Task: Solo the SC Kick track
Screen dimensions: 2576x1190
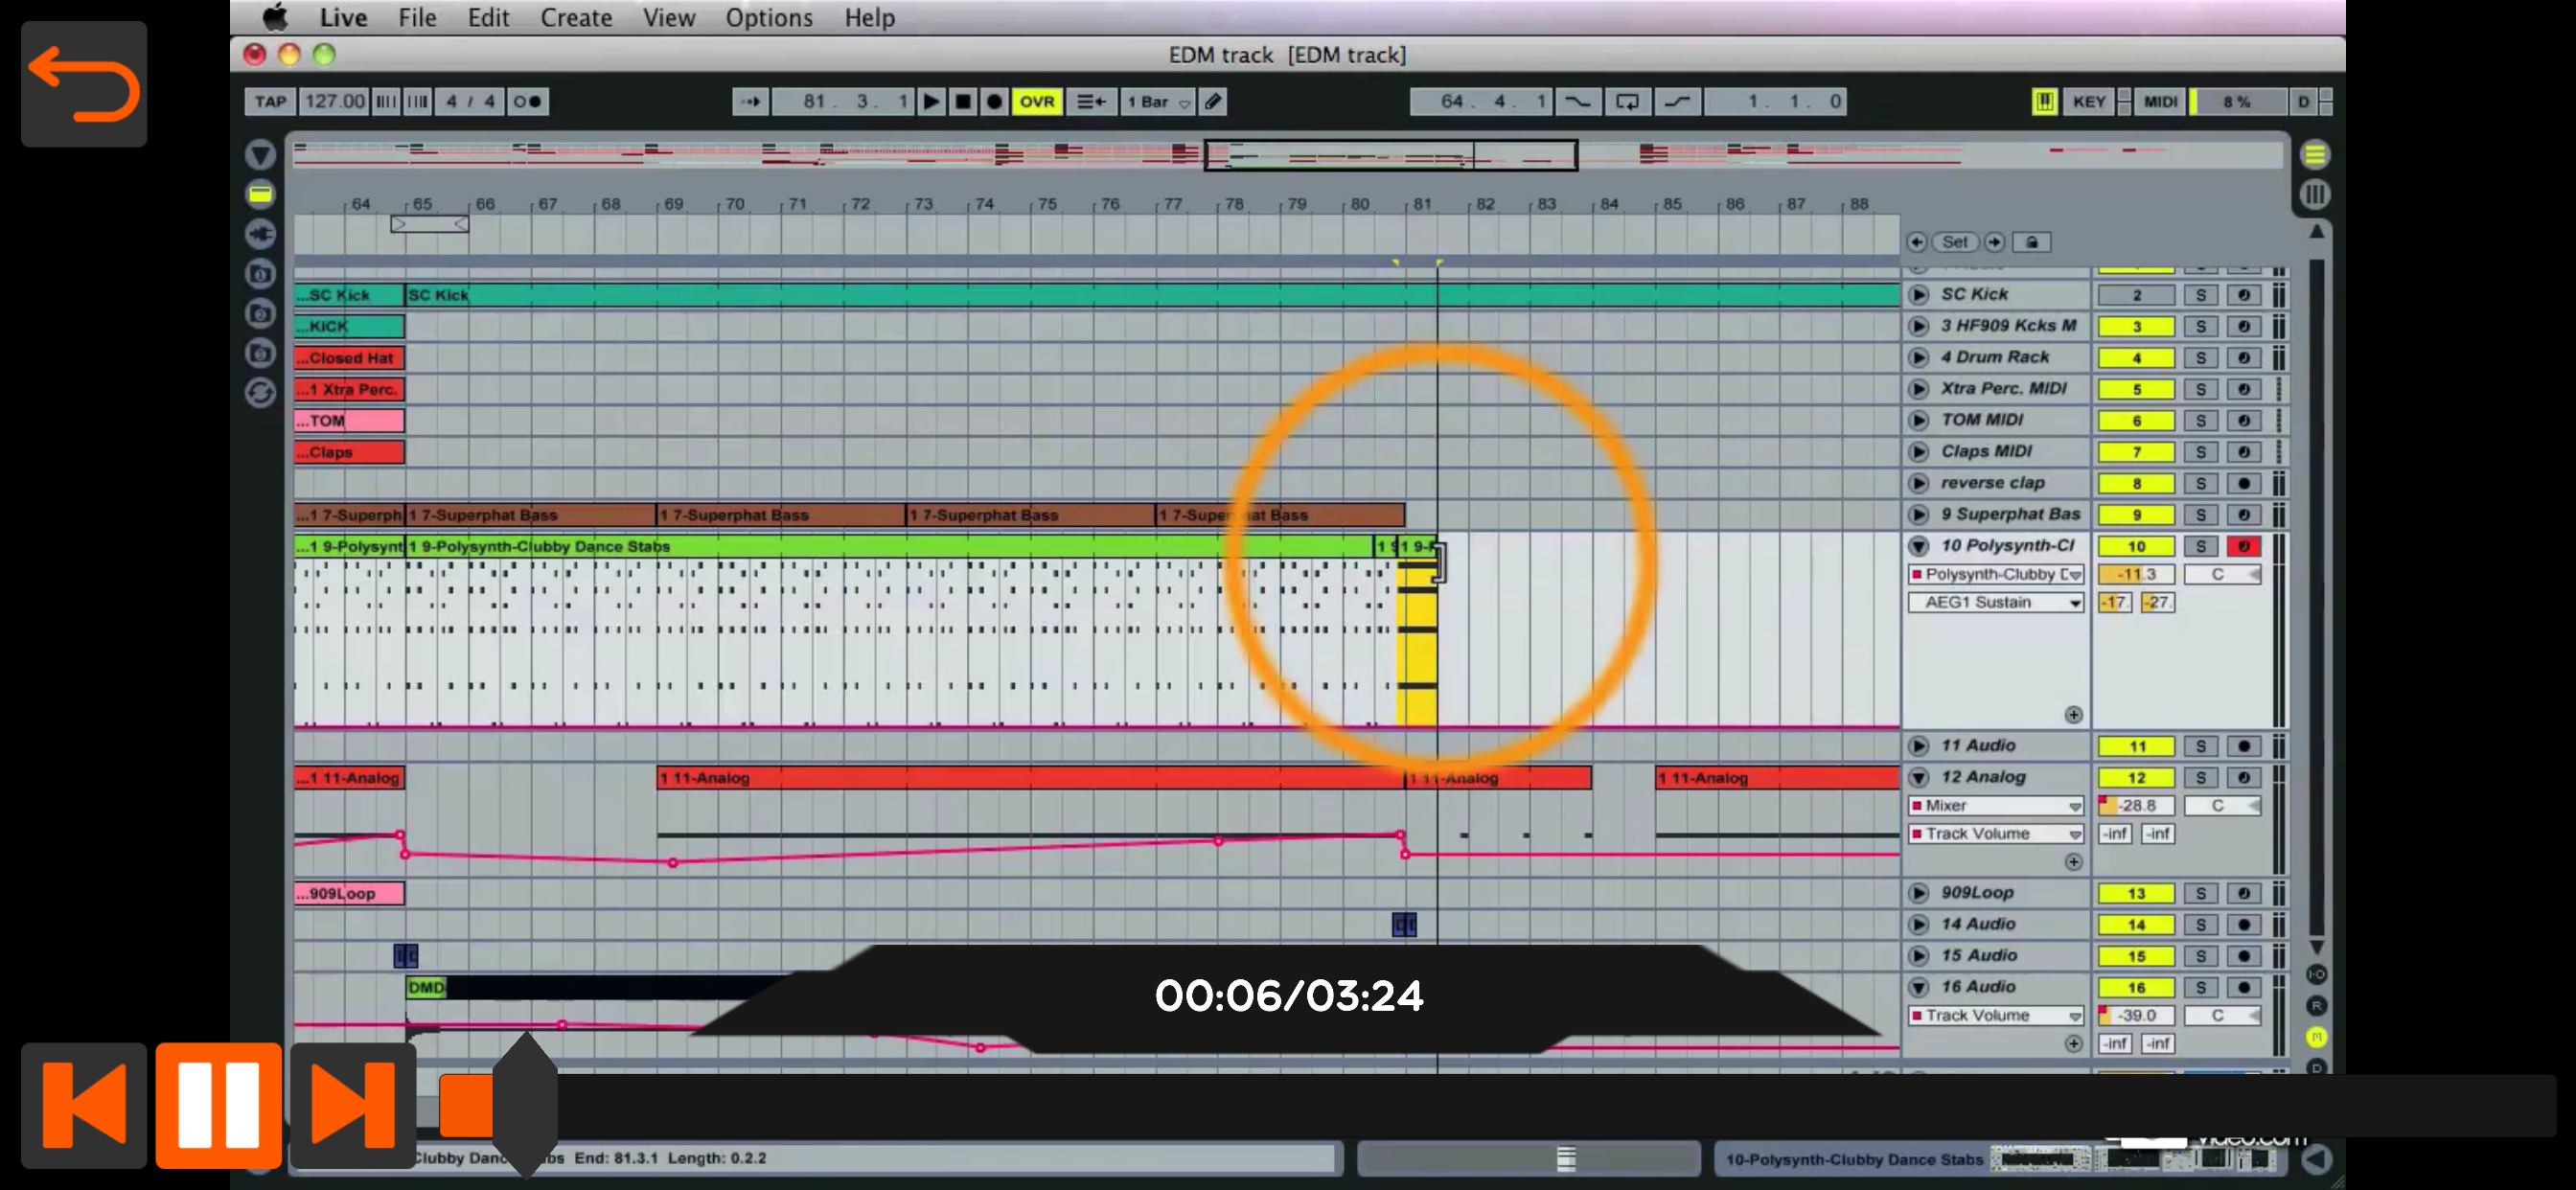Action: (x=2200, y=295)
